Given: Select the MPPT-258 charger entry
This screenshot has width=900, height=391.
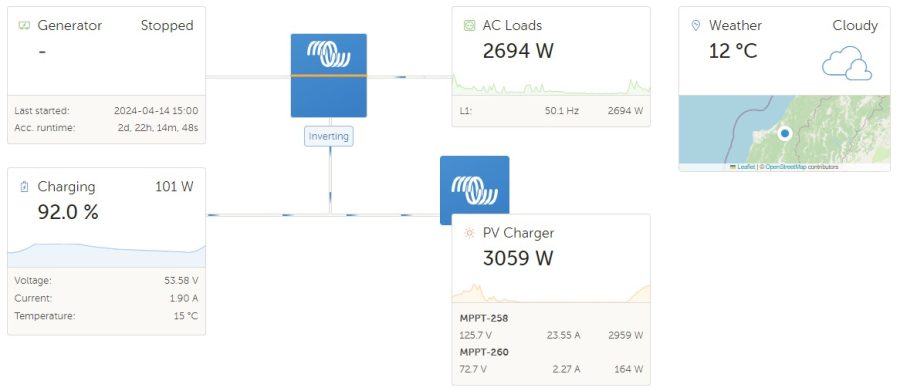Looking at the screenshot, I should pyautogui.click(x=551, y=327).
